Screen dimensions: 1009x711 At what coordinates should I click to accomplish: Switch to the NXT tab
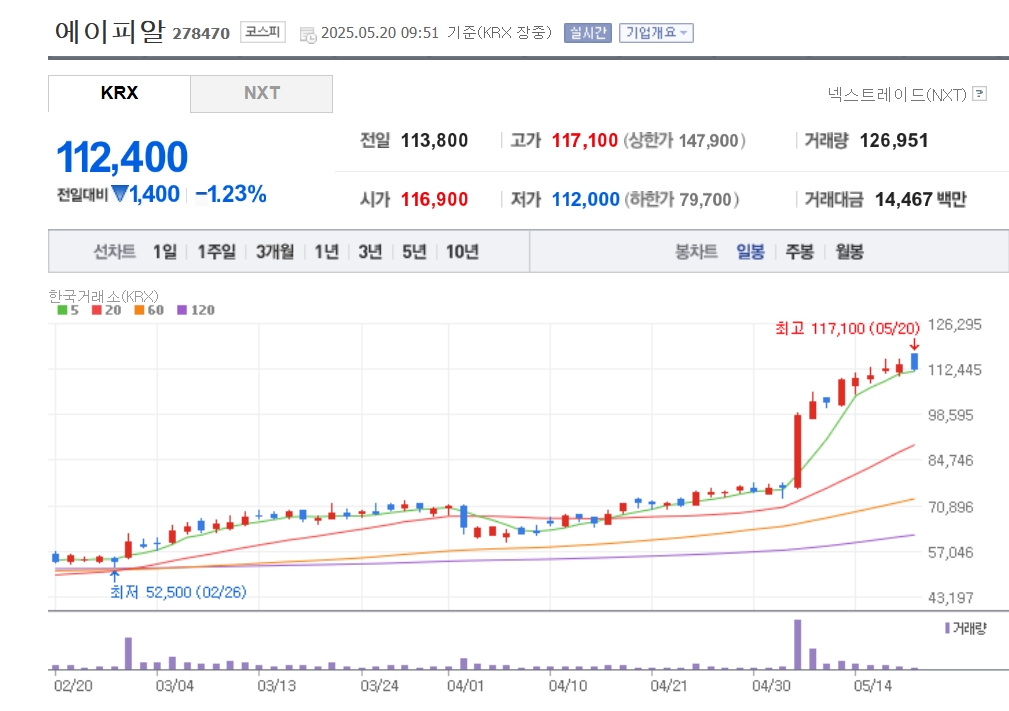click(262, 93)
